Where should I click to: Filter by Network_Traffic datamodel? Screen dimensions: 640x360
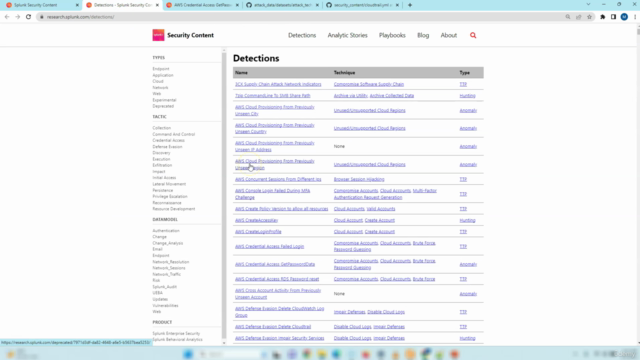[x=167, y=274]
